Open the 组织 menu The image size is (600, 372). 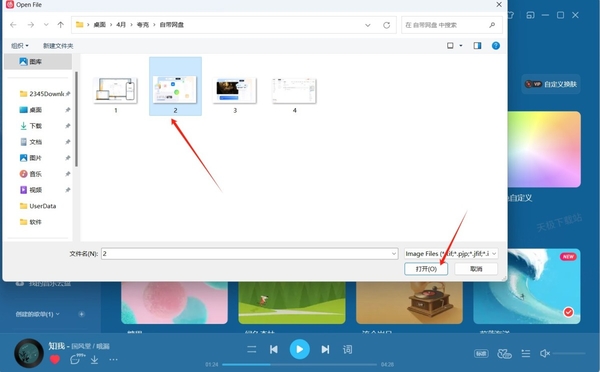point(20,46)
